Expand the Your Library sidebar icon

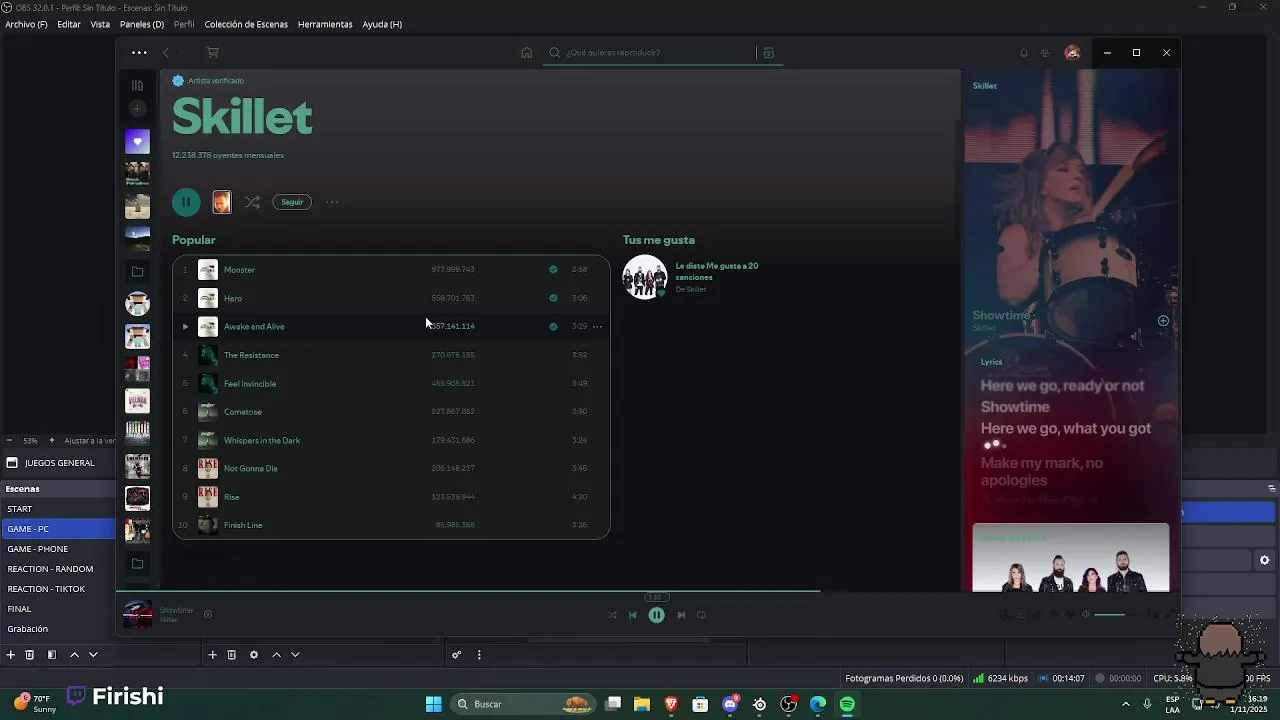pos(137,86)
